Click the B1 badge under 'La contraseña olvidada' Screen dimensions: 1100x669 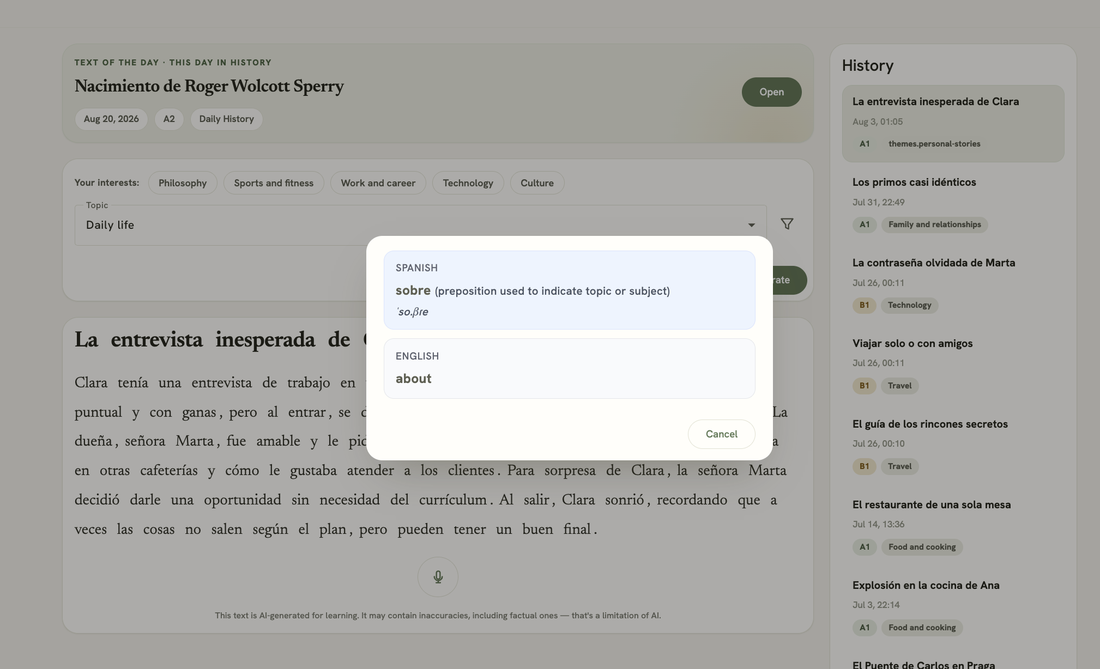(x=864, y=305)
